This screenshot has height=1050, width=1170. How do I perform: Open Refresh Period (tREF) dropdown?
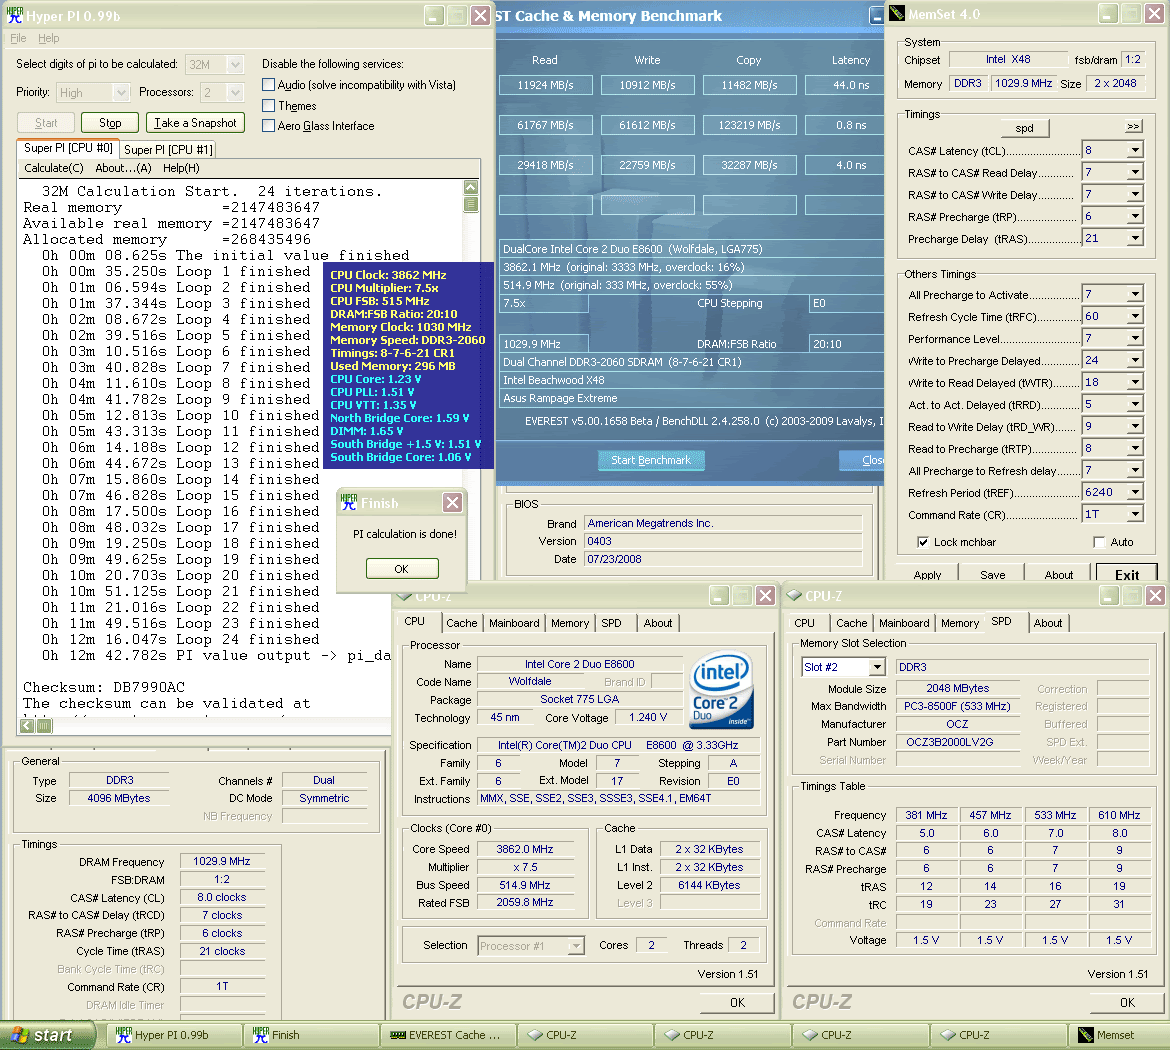pos(1134,492)
